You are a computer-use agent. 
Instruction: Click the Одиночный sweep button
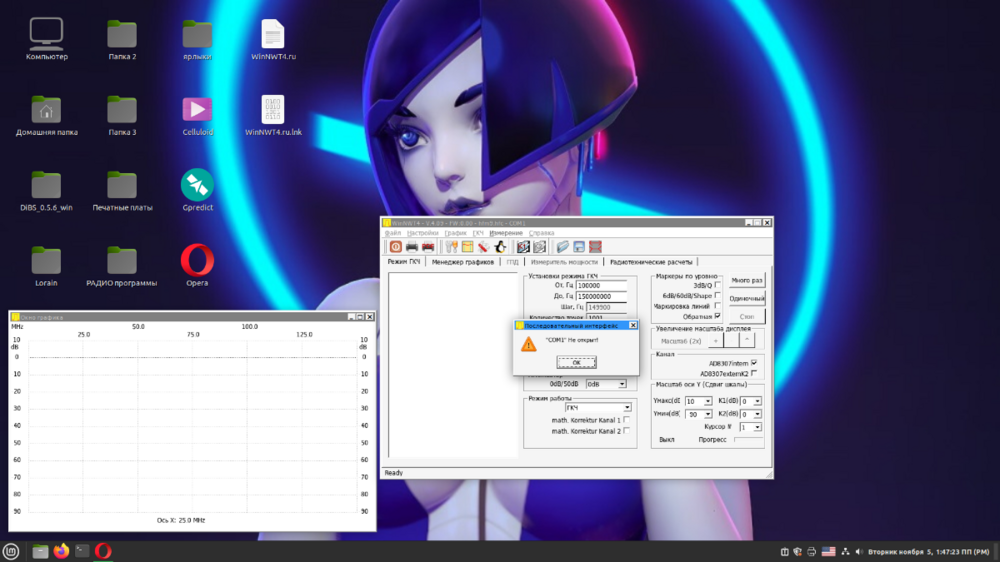(747, 299)
